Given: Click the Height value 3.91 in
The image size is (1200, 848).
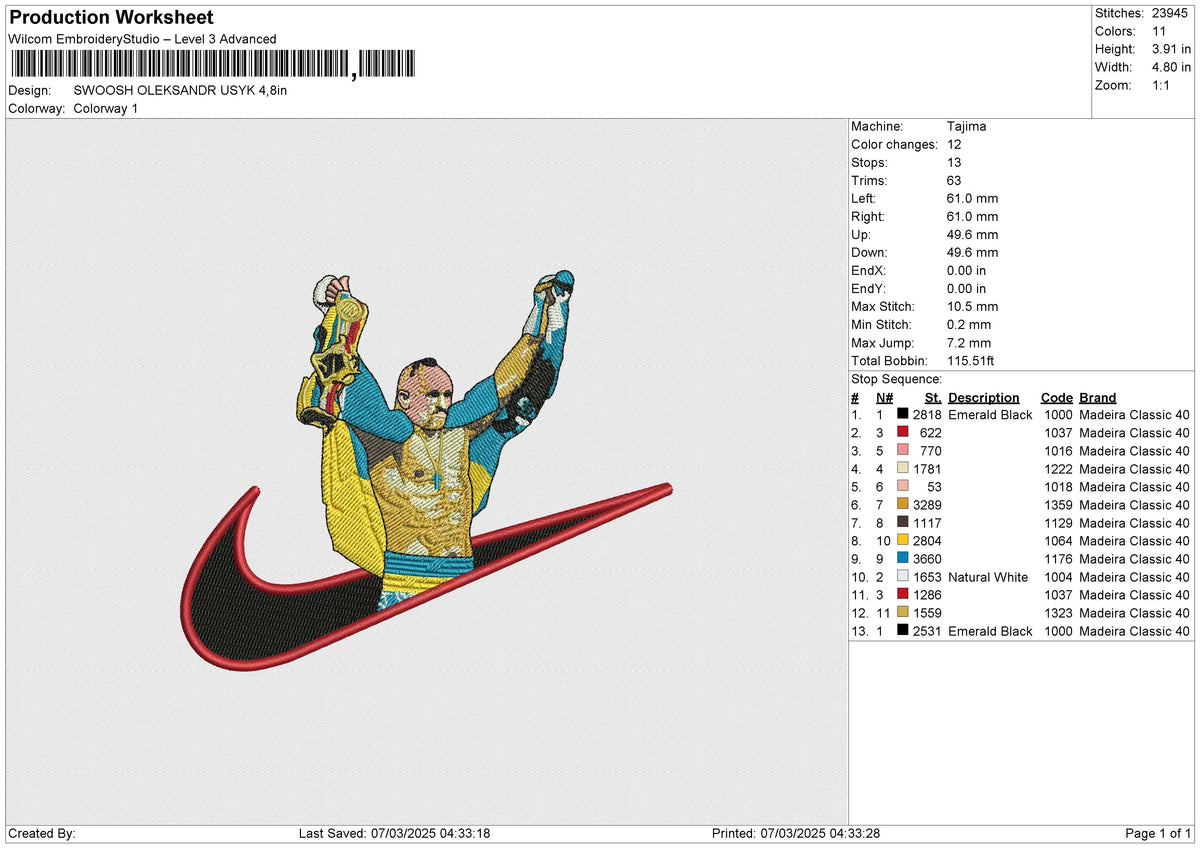Looking at the screenshot, I should (1172, 49).
